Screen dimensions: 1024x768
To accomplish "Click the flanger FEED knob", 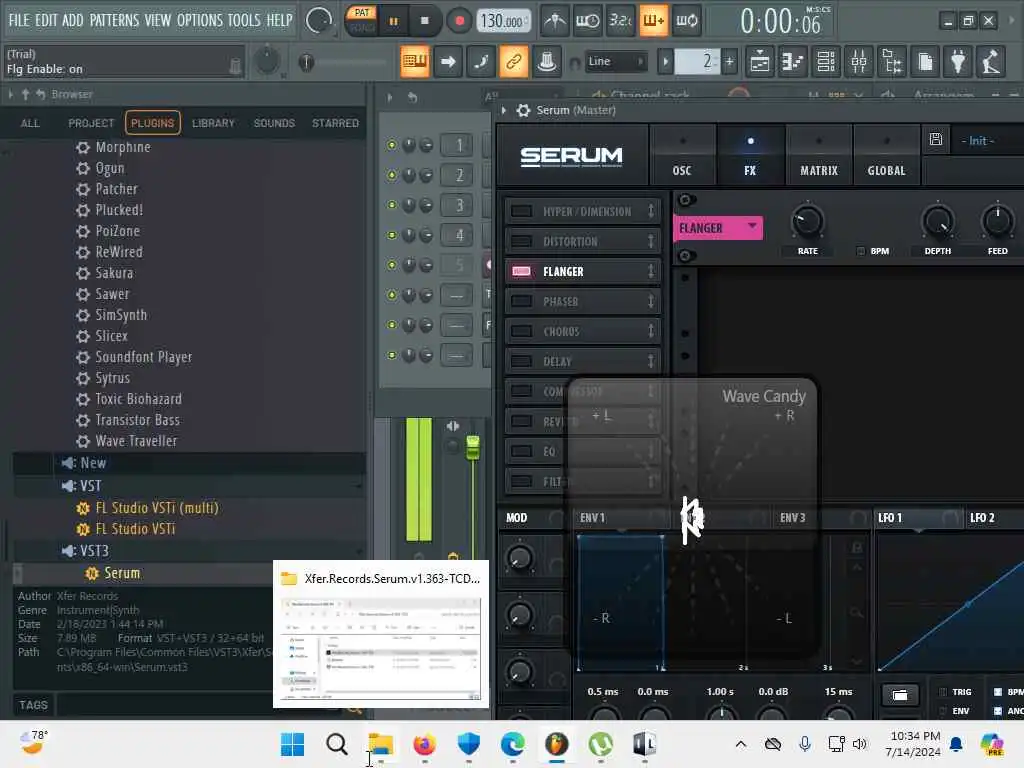I will click(x=997, y=222).
